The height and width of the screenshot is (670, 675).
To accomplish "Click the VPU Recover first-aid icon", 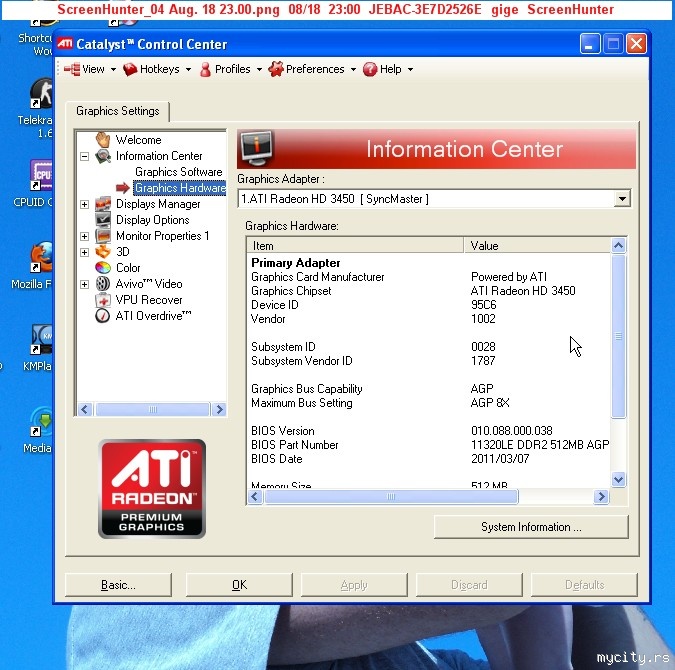I will click(x=103, y=300).
